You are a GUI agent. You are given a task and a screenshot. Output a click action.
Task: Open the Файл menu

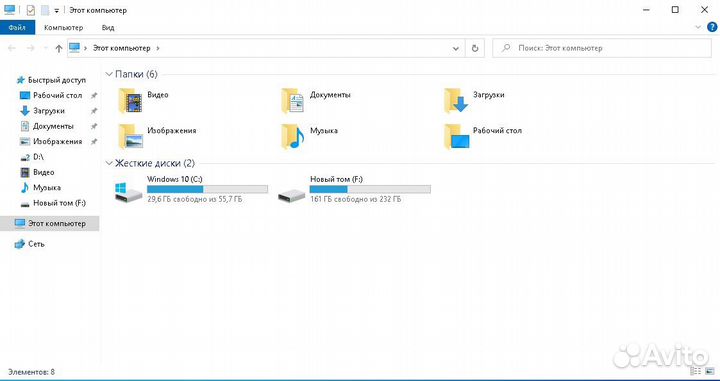click(17, 28)
